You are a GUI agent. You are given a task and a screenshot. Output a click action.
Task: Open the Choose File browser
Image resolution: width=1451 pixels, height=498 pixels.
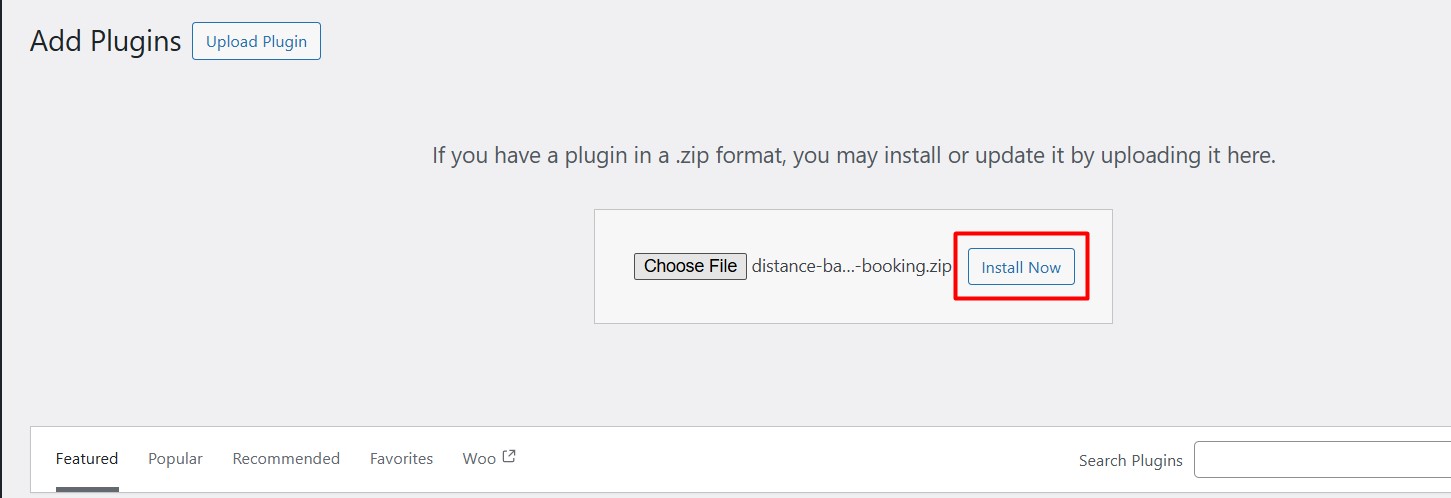pos(690,266)
